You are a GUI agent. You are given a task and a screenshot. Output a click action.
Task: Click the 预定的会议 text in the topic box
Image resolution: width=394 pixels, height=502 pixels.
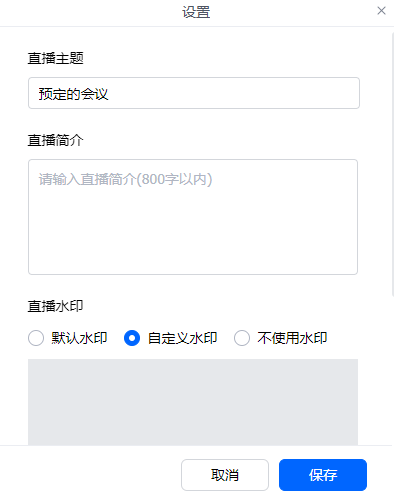[73, 94]
